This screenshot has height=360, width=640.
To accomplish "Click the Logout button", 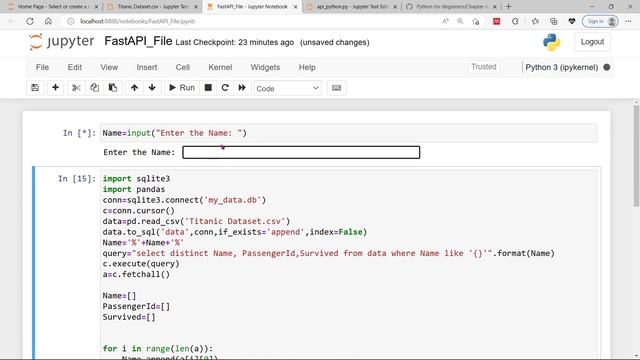I will 592,42.
